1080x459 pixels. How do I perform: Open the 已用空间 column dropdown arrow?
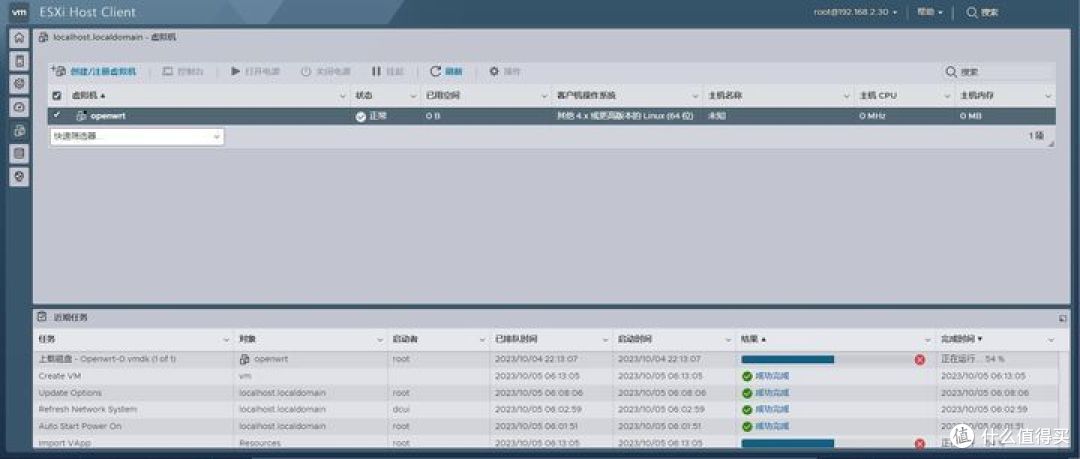coord(544,96)
